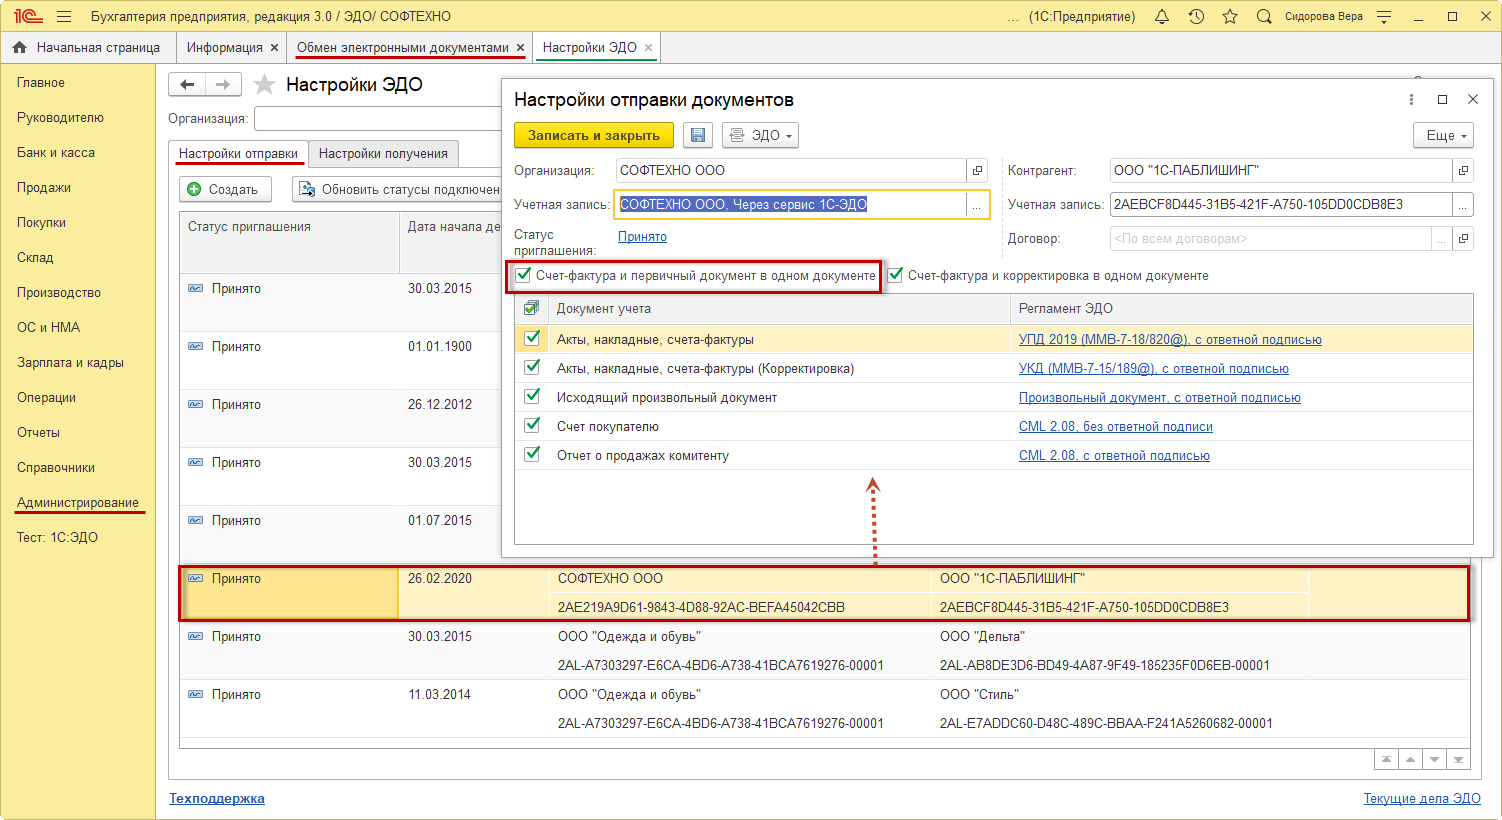Image resolution: width=1502 pixels, height=820 pixels.
Task: Open CML 2.08, без ответной подписи link
Action: tap(1116, 427)
